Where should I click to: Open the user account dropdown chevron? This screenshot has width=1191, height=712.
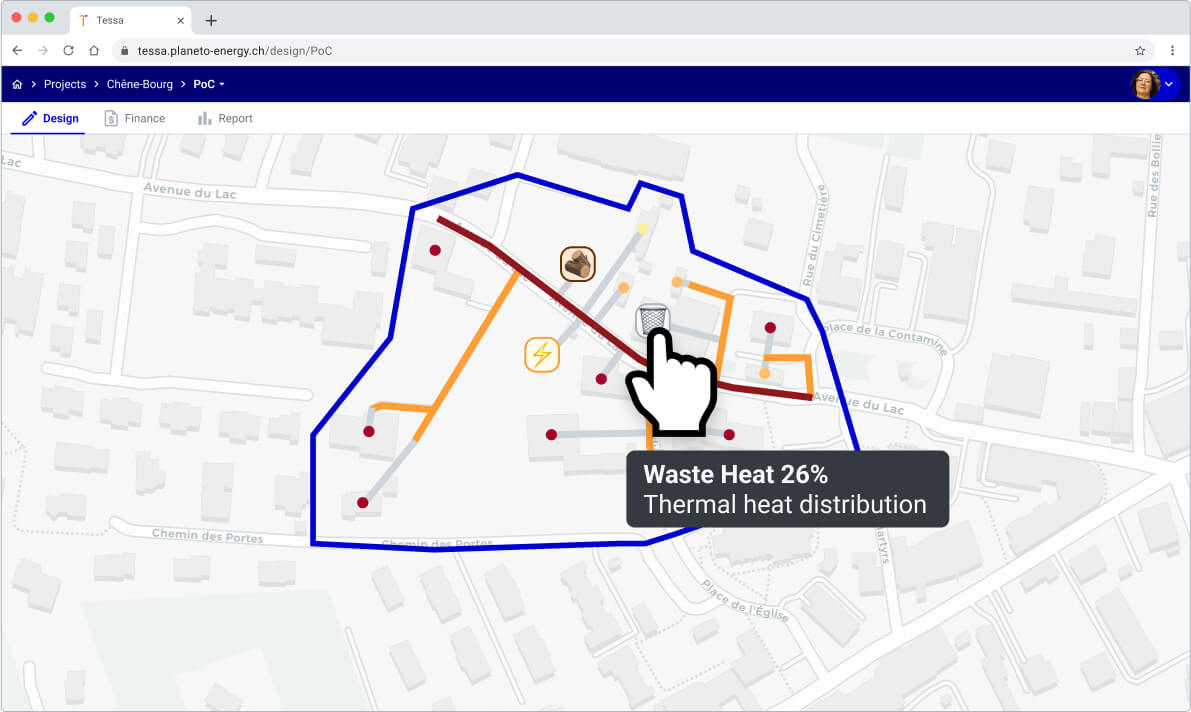pos(1168,84)
